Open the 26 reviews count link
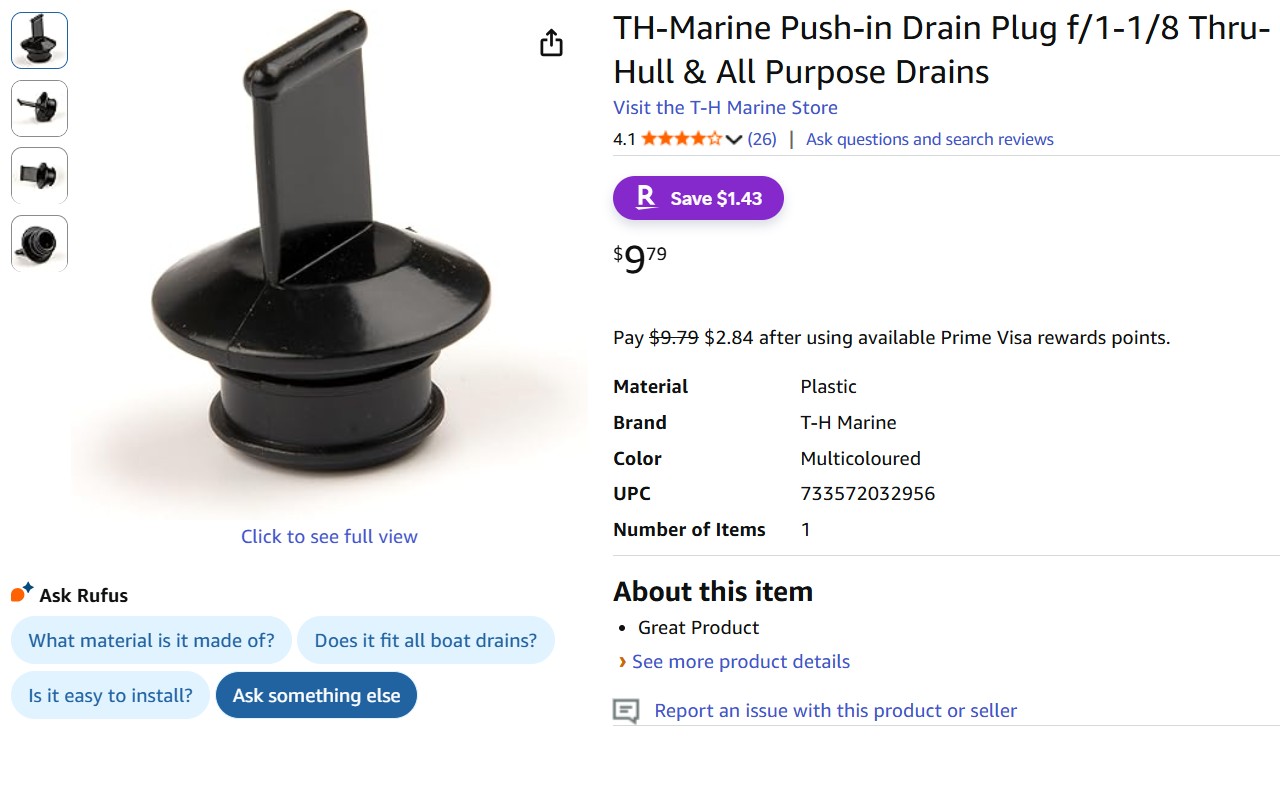This screenshot has height=785, width=1280. (x=762, y=139)
